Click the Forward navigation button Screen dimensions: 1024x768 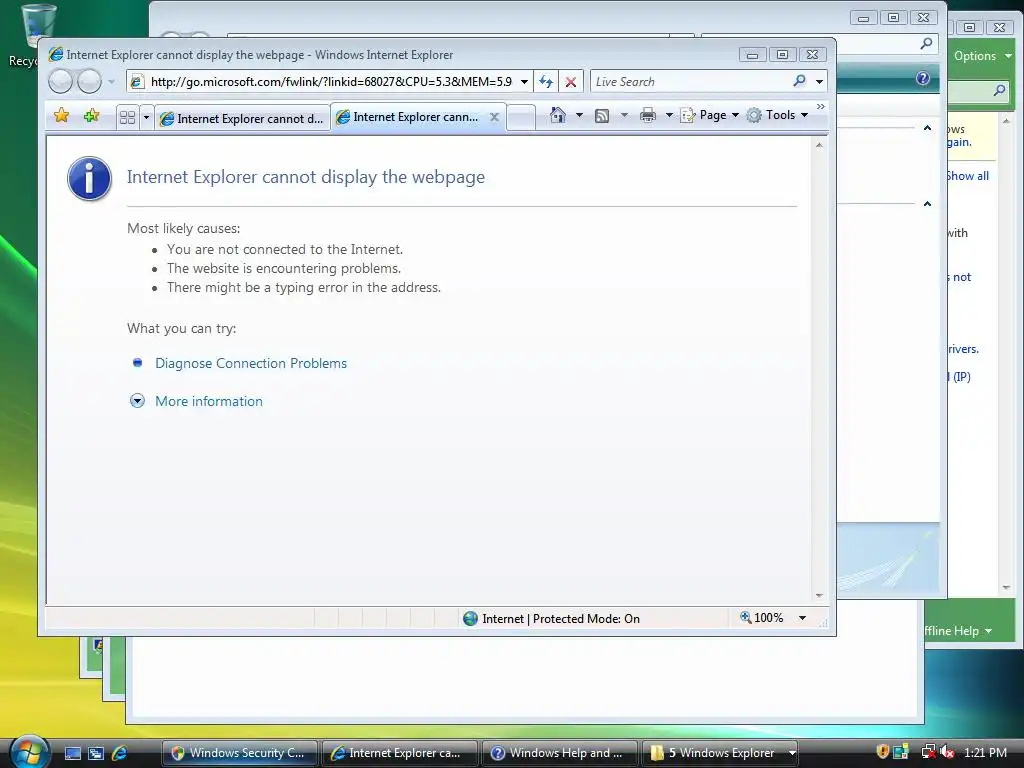coord(89,82)
